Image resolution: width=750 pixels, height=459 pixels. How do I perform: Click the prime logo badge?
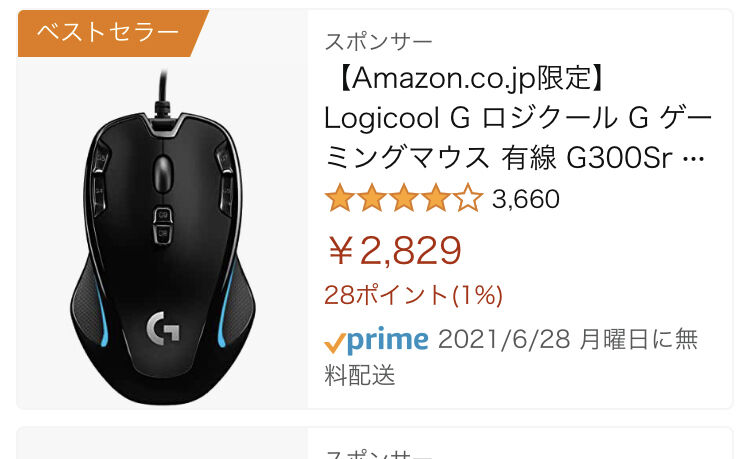tap(376, 340)
